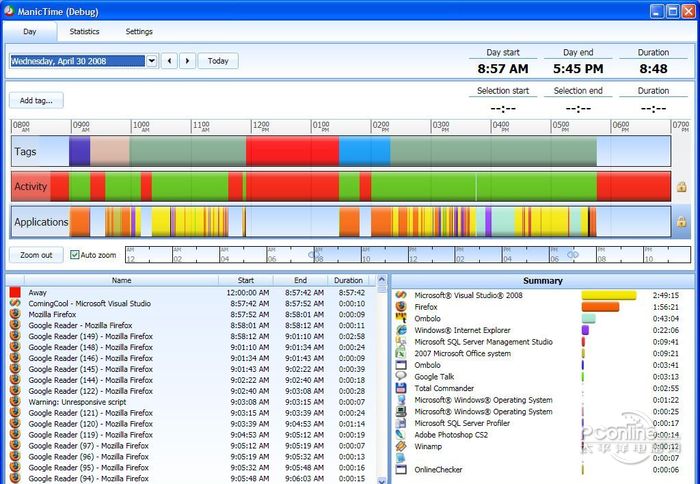Click the Today button

coord(218,61)
